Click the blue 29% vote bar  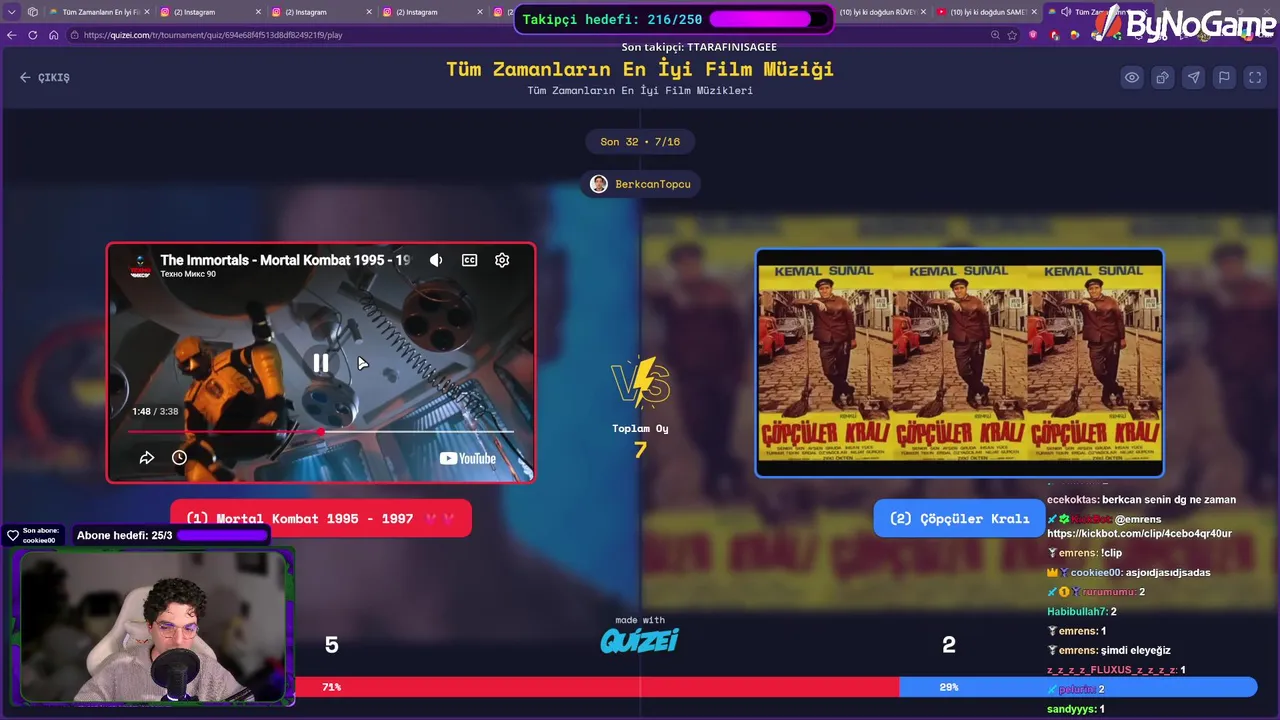[1078, 687]
